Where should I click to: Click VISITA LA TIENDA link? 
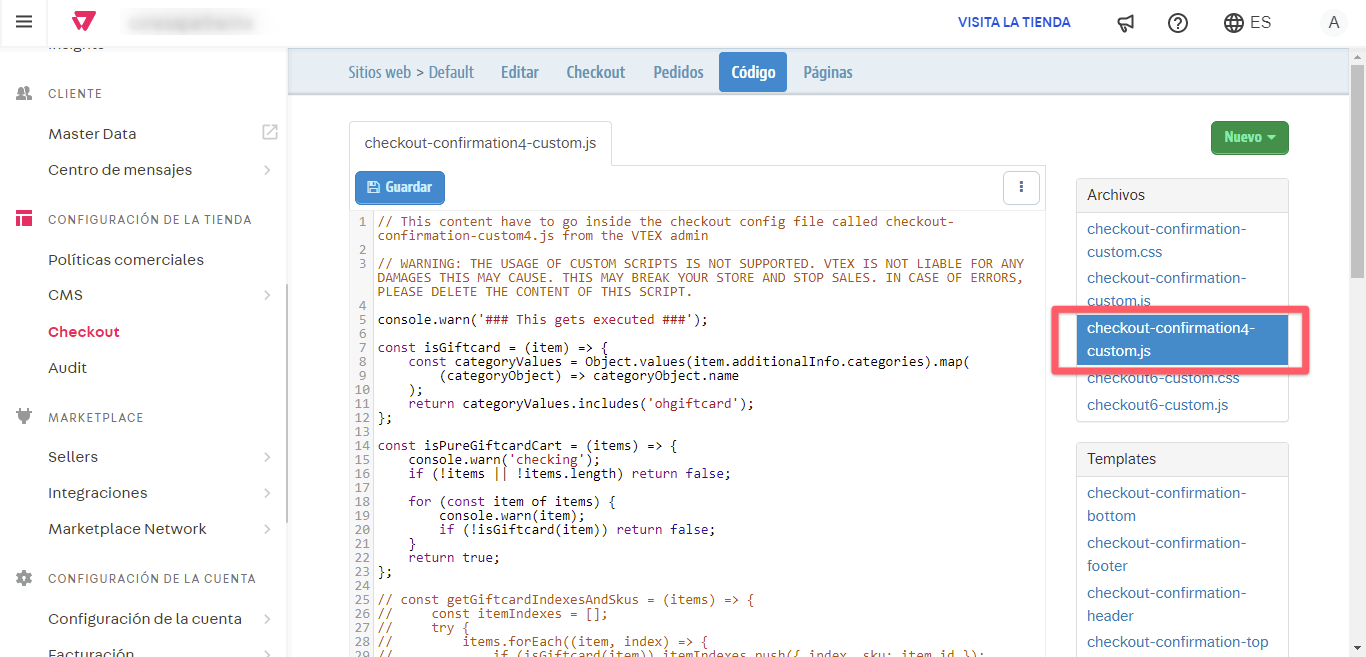click(x=1014, y=22)
